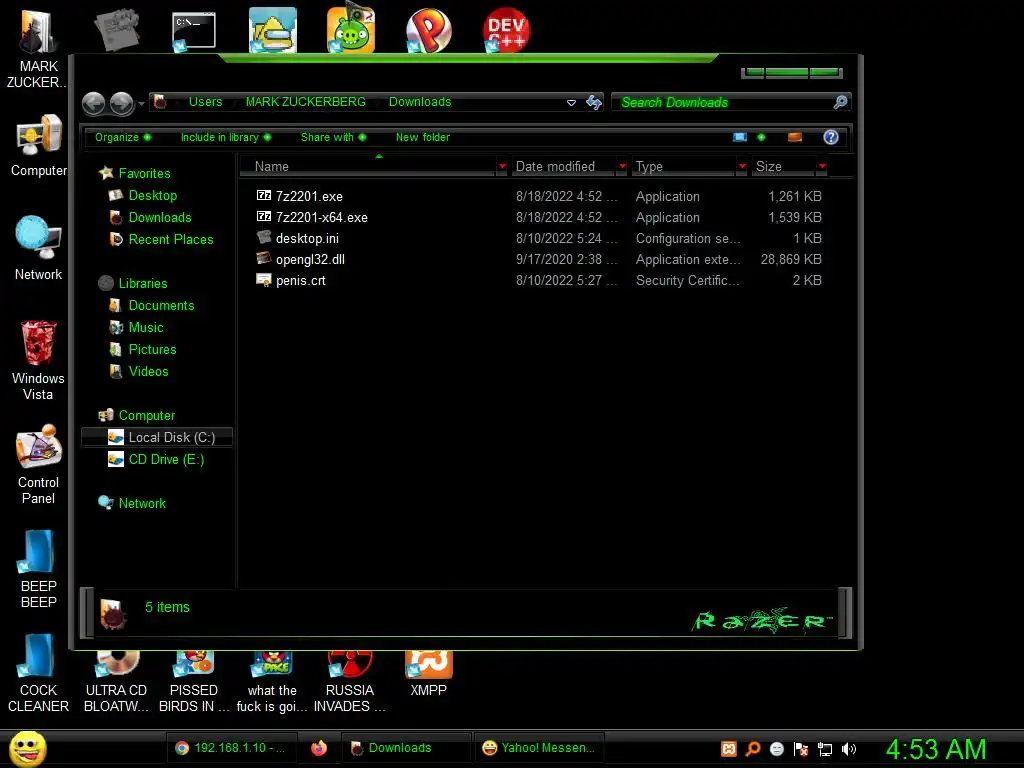Open the command prompt desktop shortcut
Screen dimensions: 1024x768
tap(193, 31)
